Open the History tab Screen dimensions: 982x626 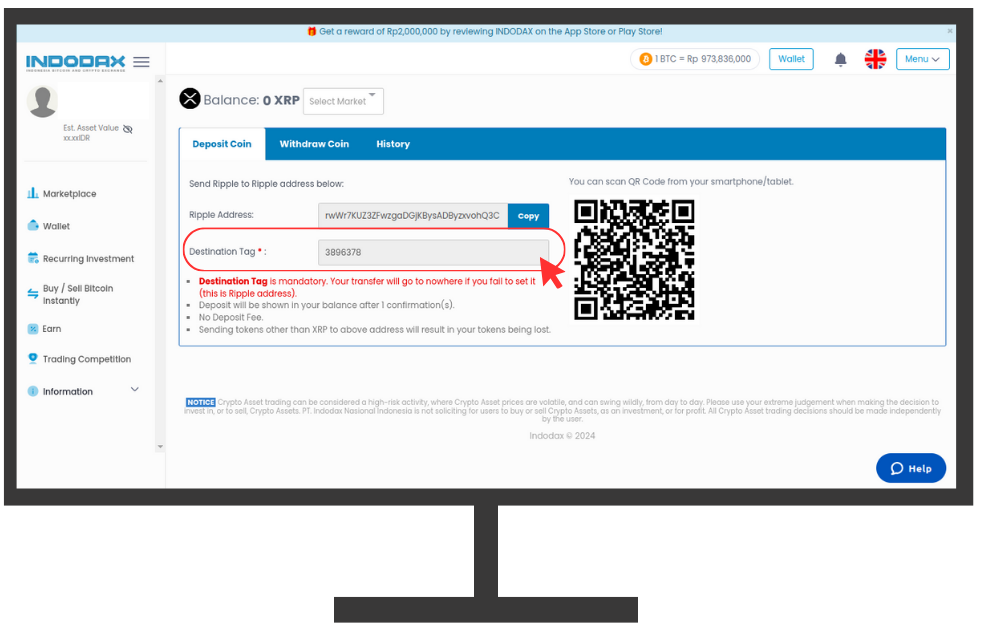(393, 144)
